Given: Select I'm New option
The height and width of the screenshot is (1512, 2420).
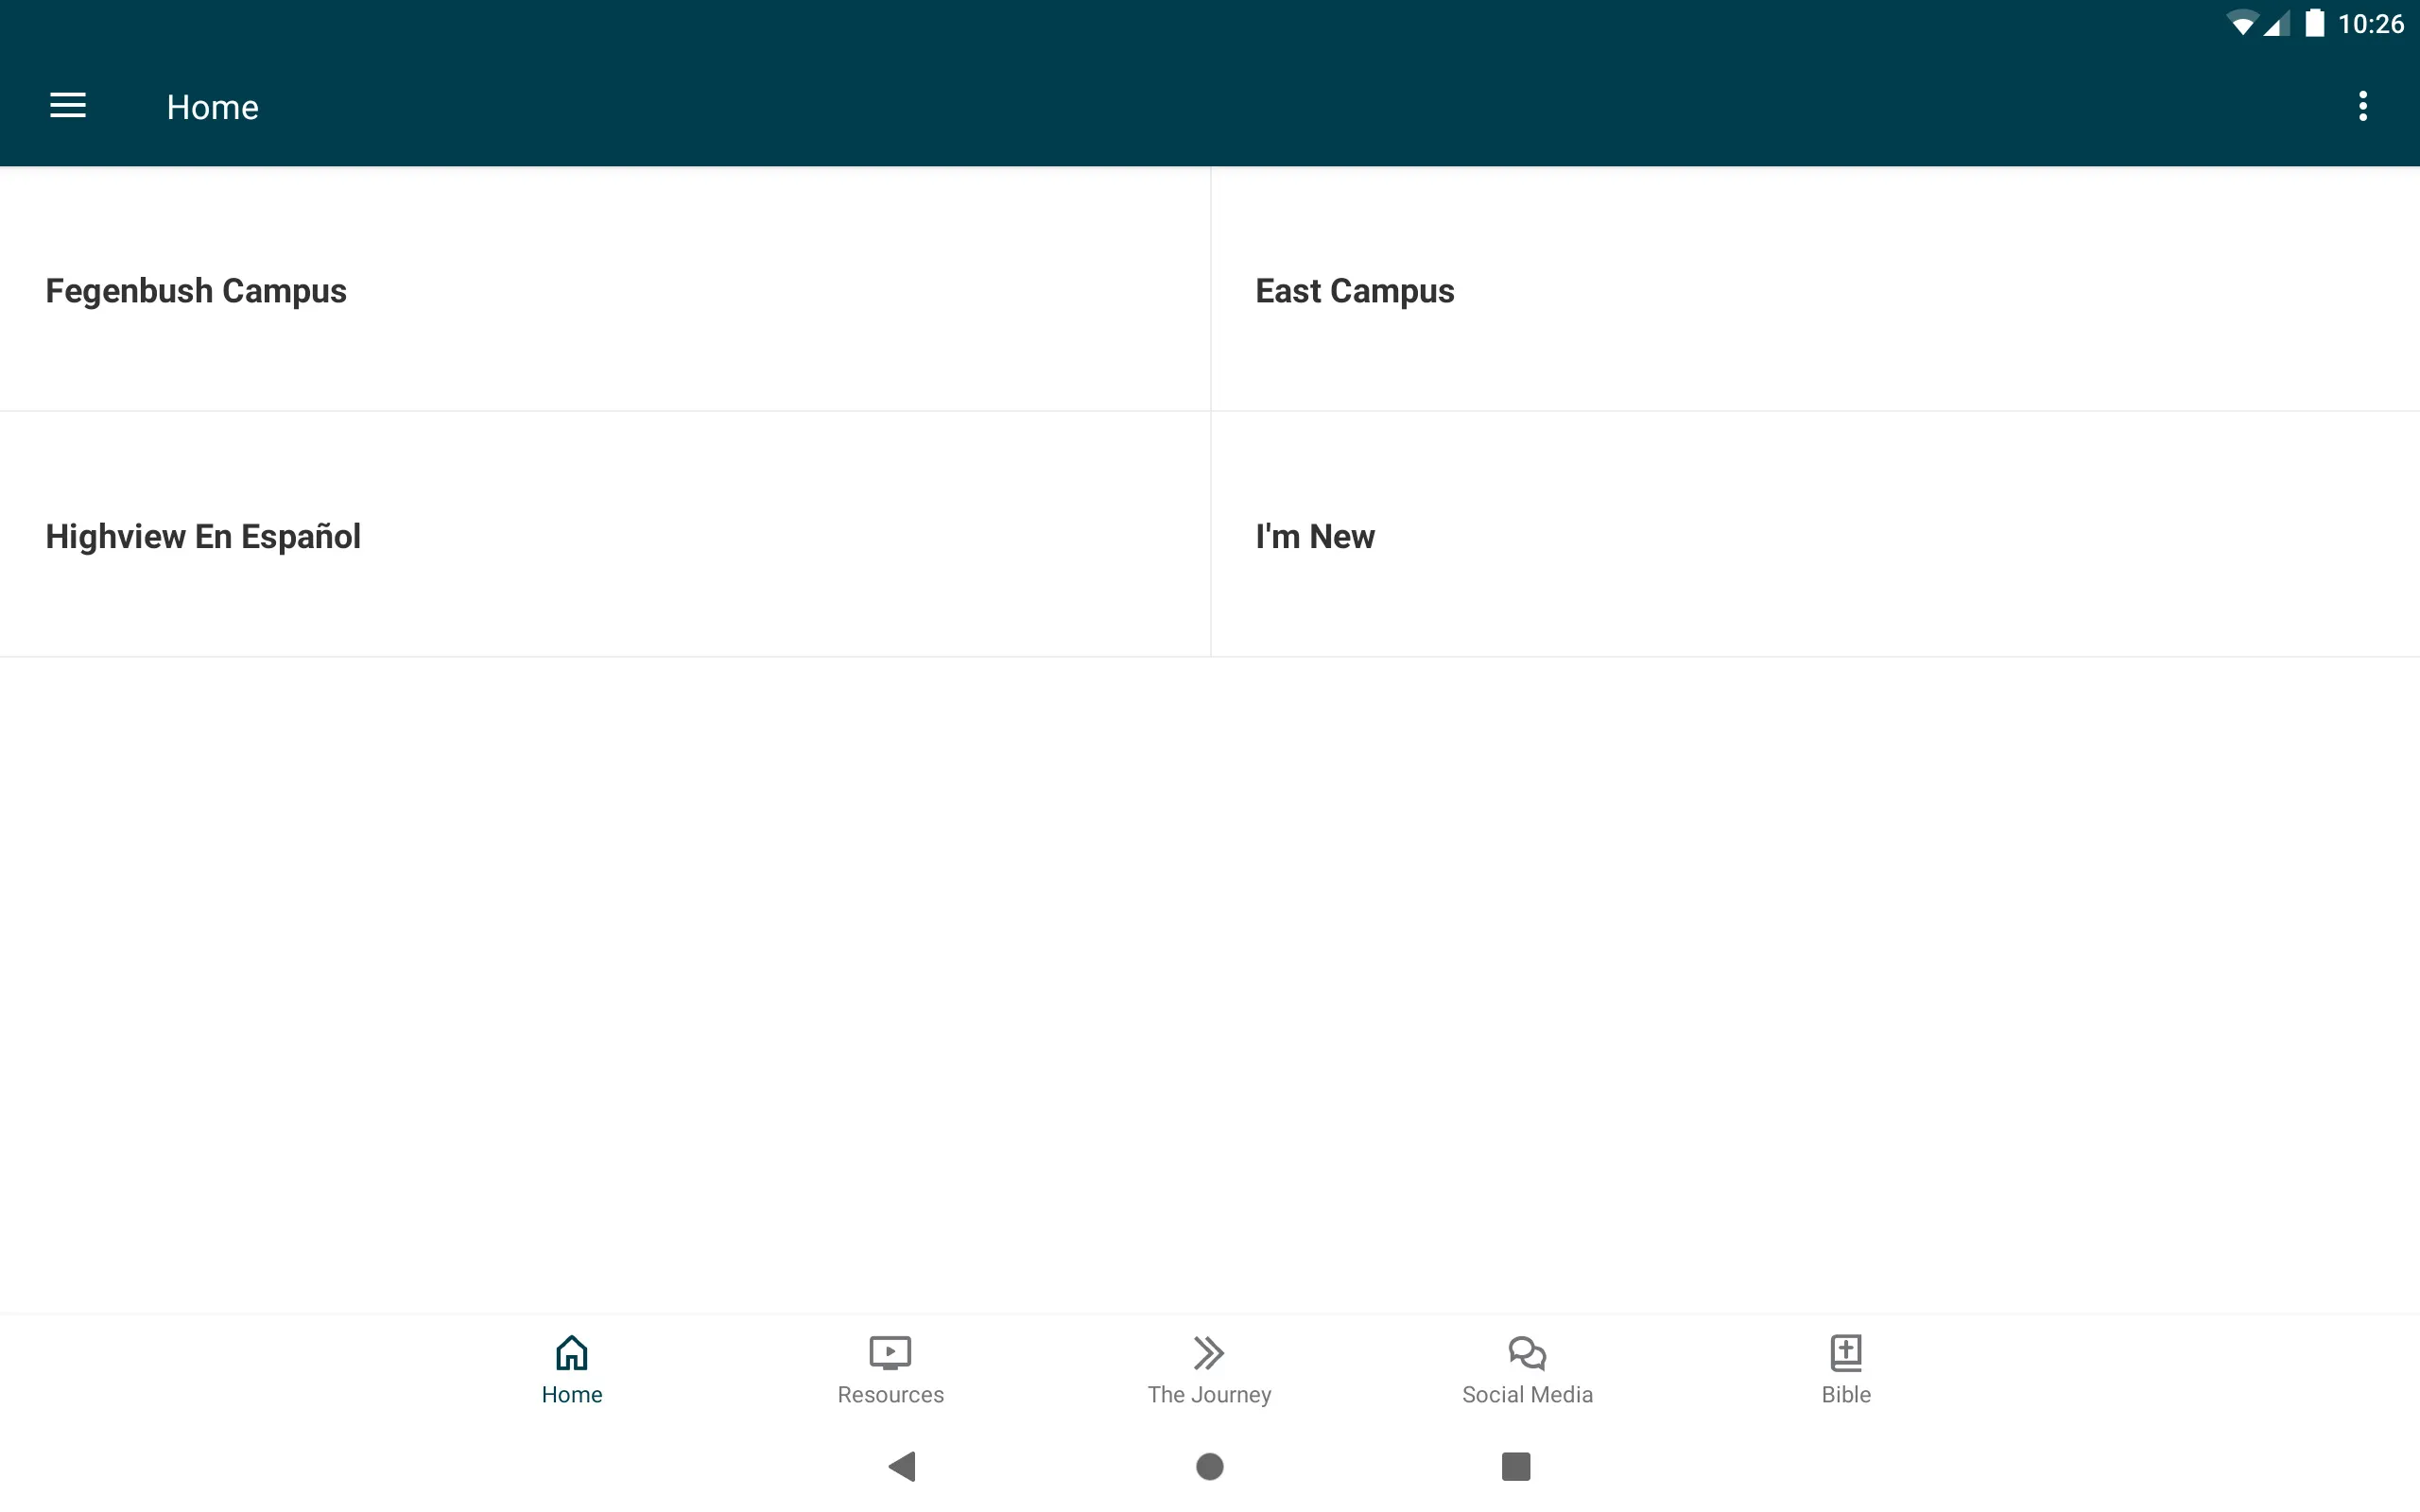Looking at the screenshot, I should coord(1316,535).
